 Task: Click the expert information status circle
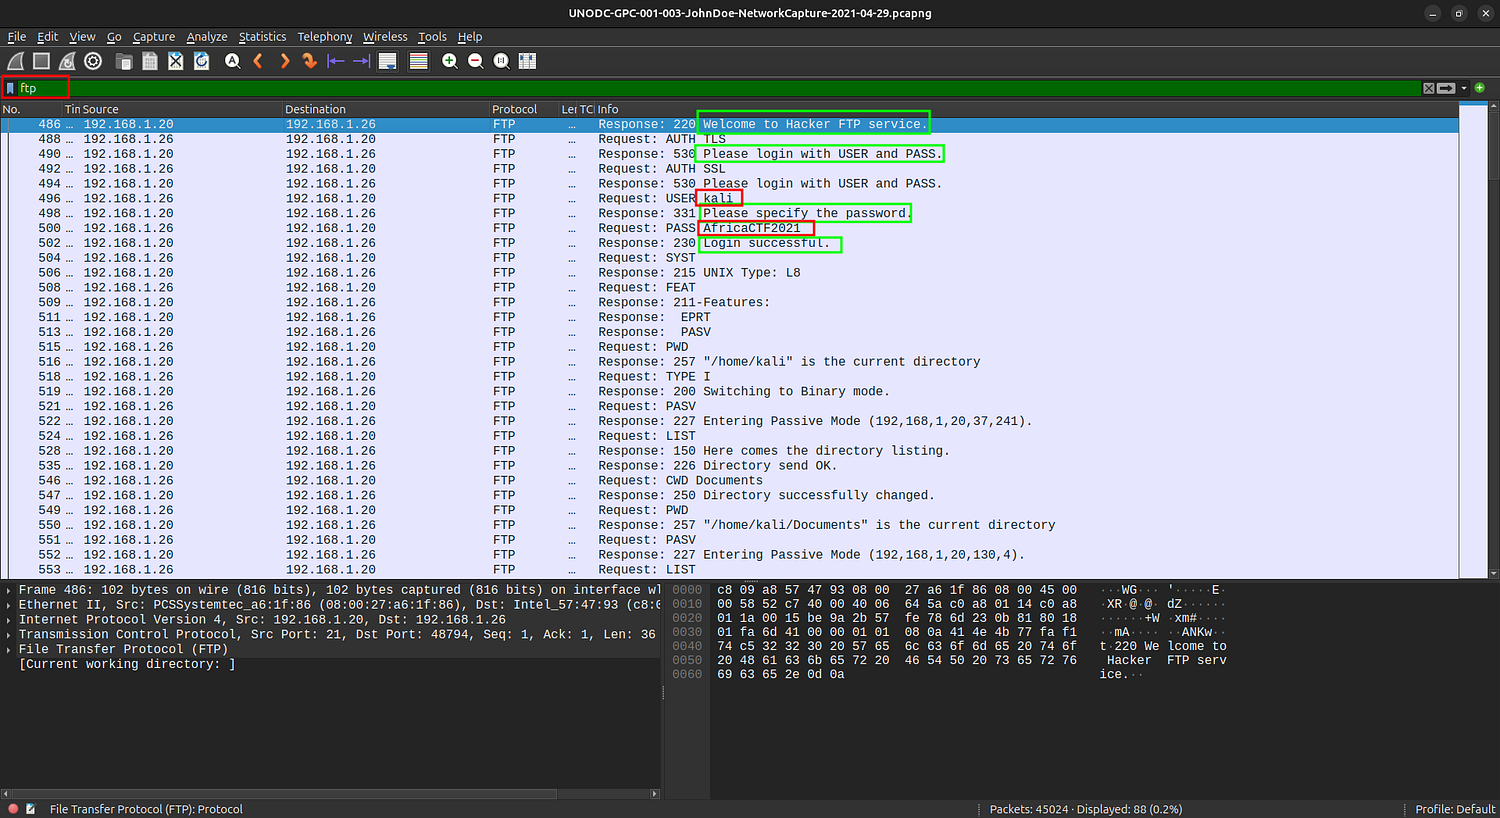pos(13,809)
